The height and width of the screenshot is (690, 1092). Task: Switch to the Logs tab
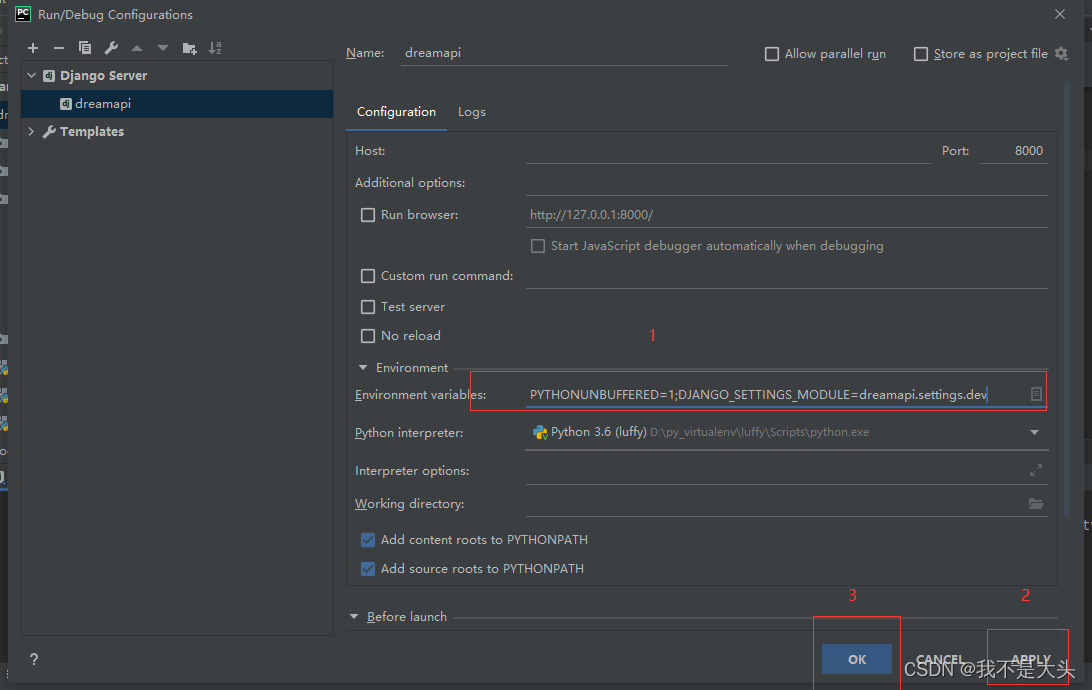[471, 112]
